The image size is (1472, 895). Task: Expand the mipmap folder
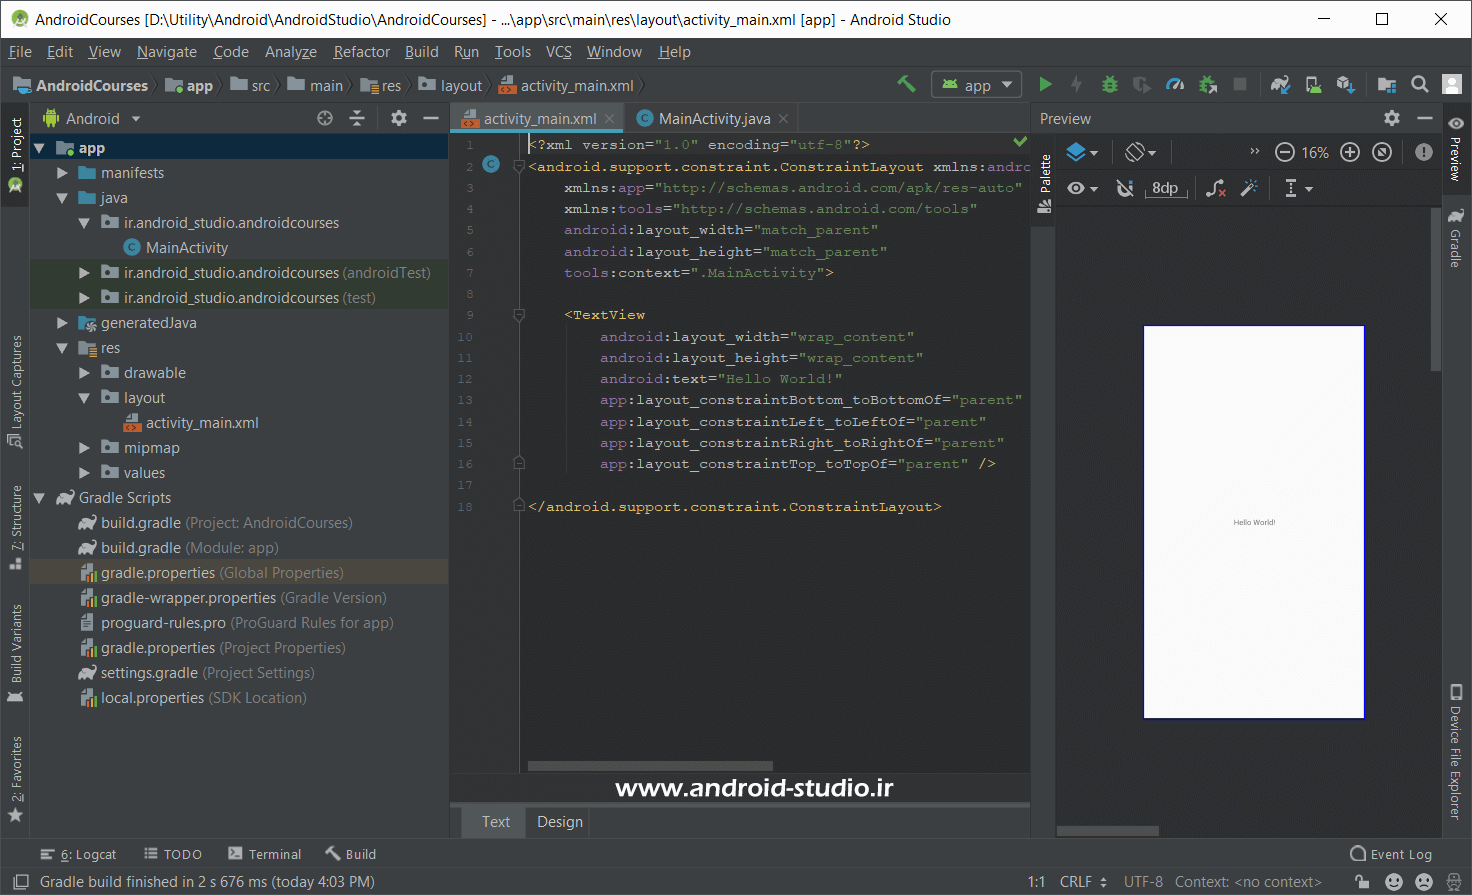(84, 448)
